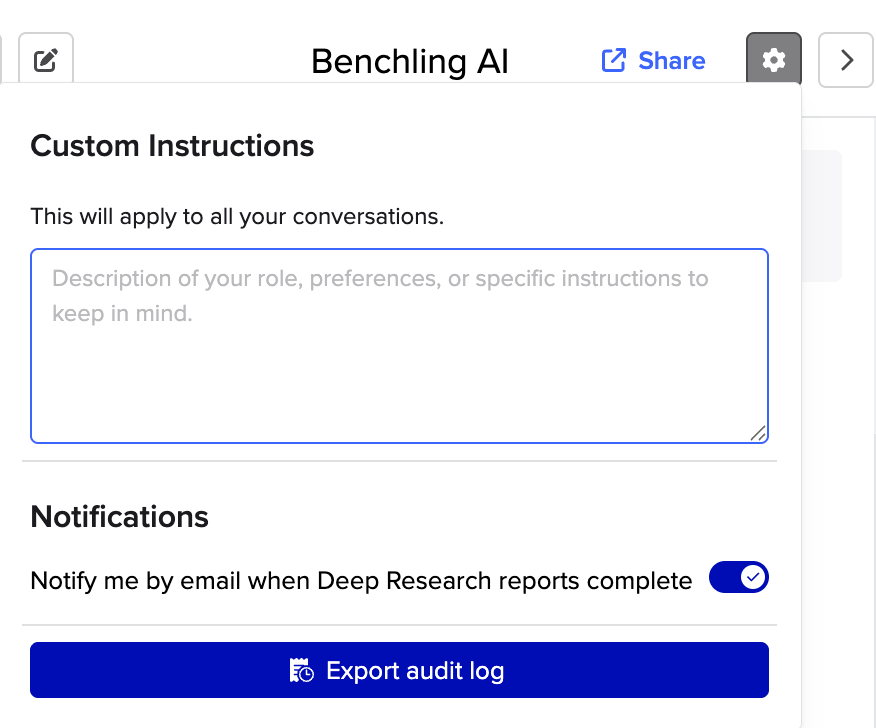Close settings using the gear icon
This screenshot has width=876, height=728.
[x=774, y=60]
